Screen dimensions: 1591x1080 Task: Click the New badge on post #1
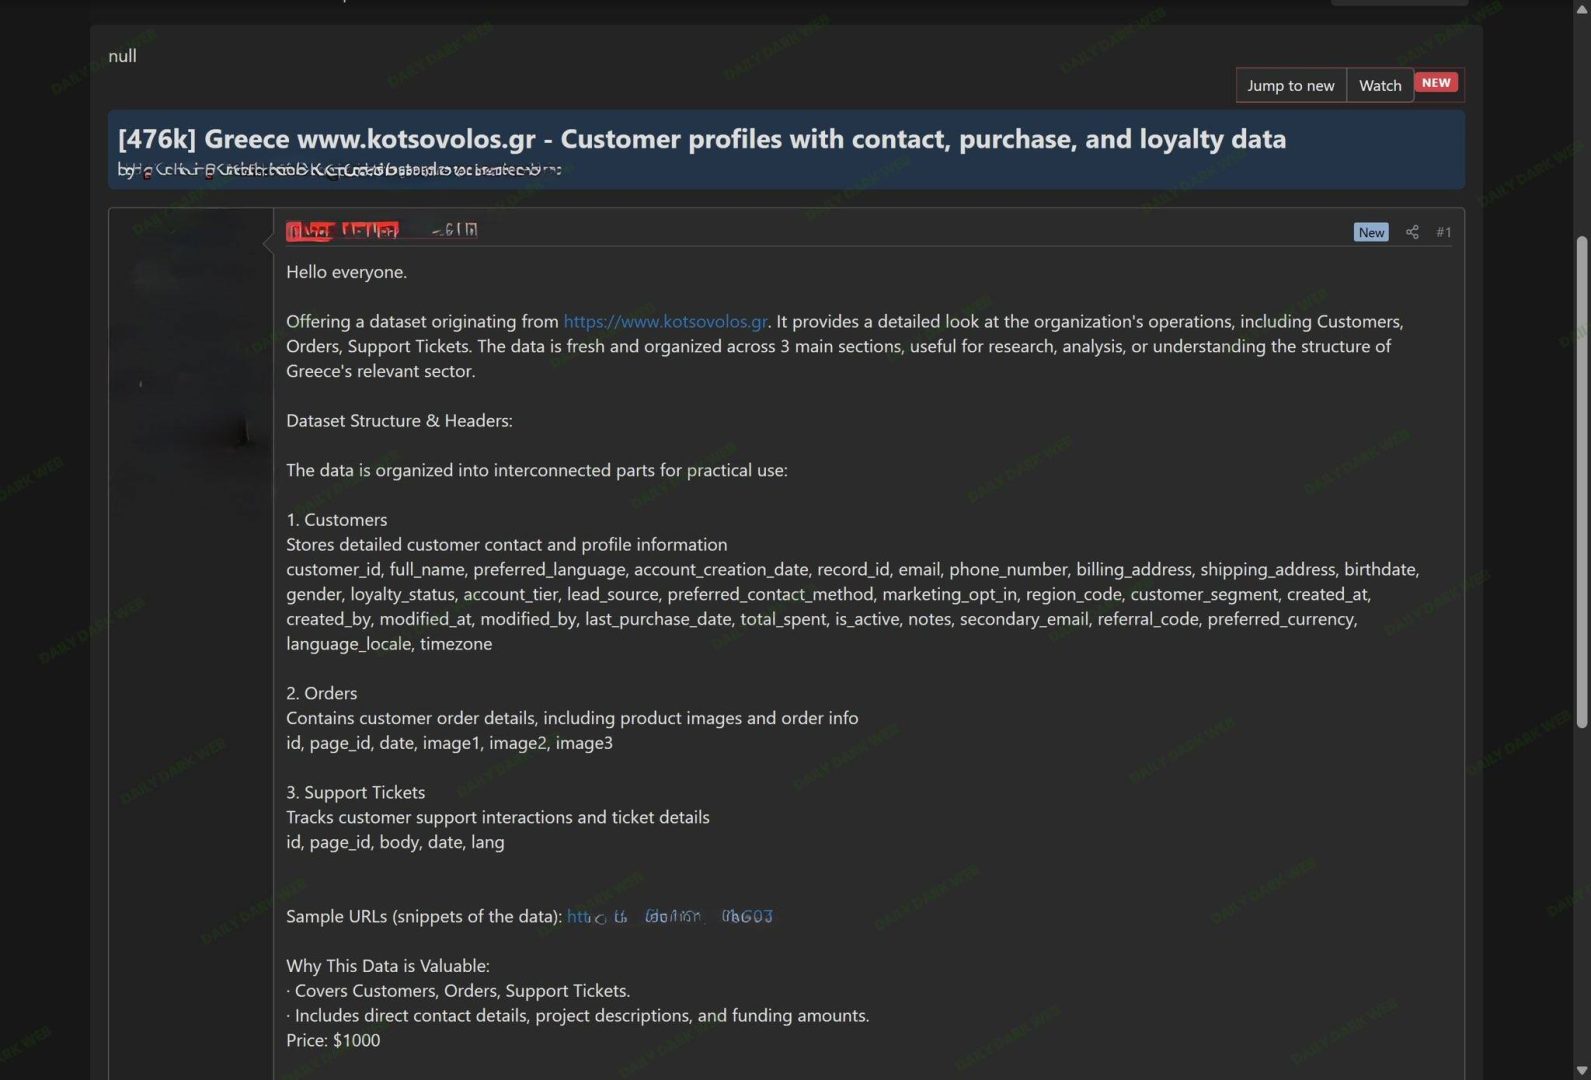tap(1371, 232)
